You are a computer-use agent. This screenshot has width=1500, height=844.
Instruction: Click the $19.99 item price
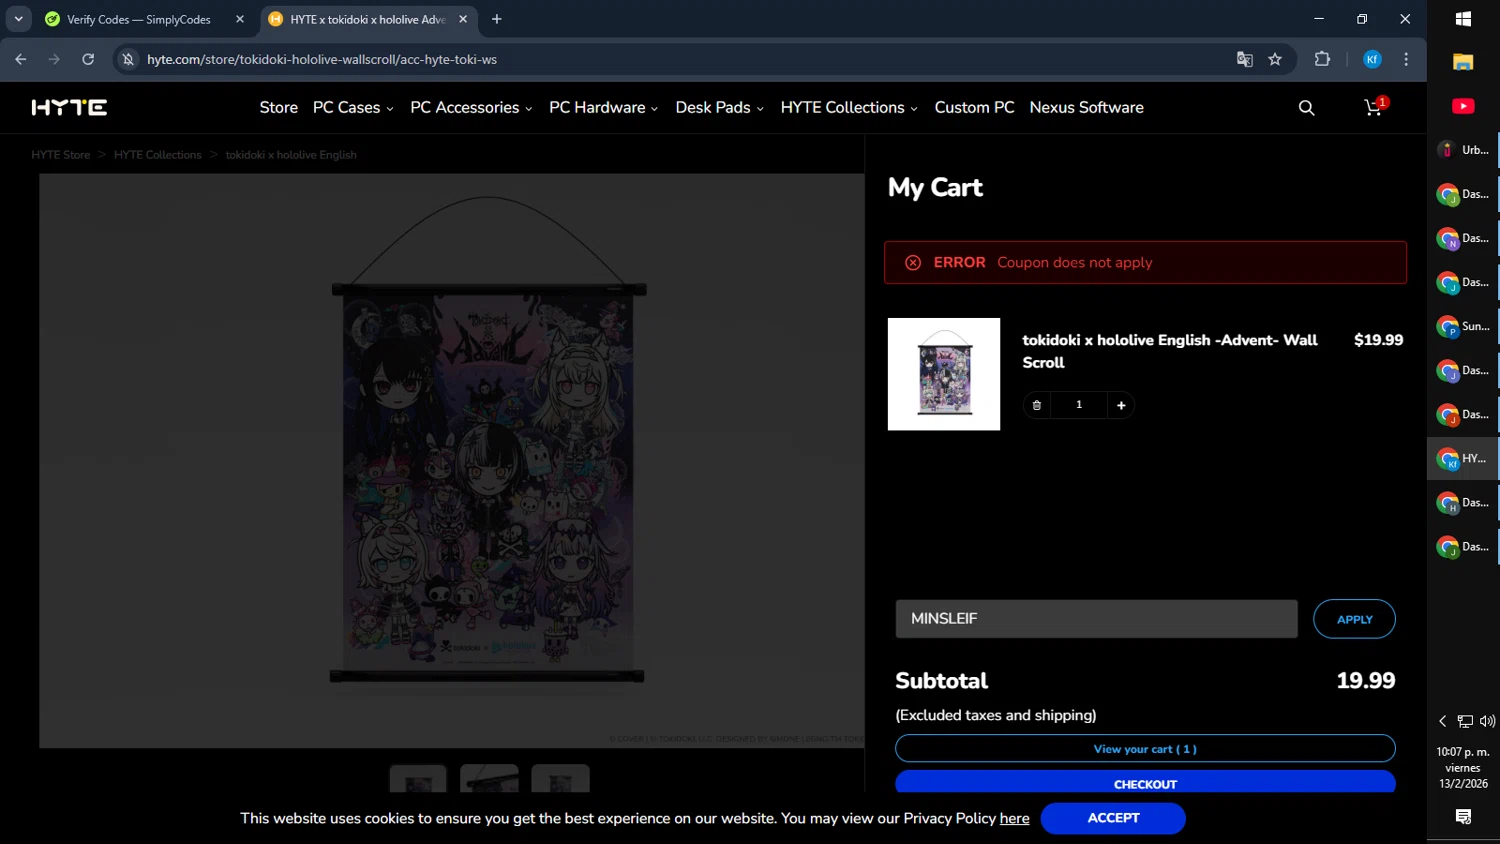tap(1378, 340)
